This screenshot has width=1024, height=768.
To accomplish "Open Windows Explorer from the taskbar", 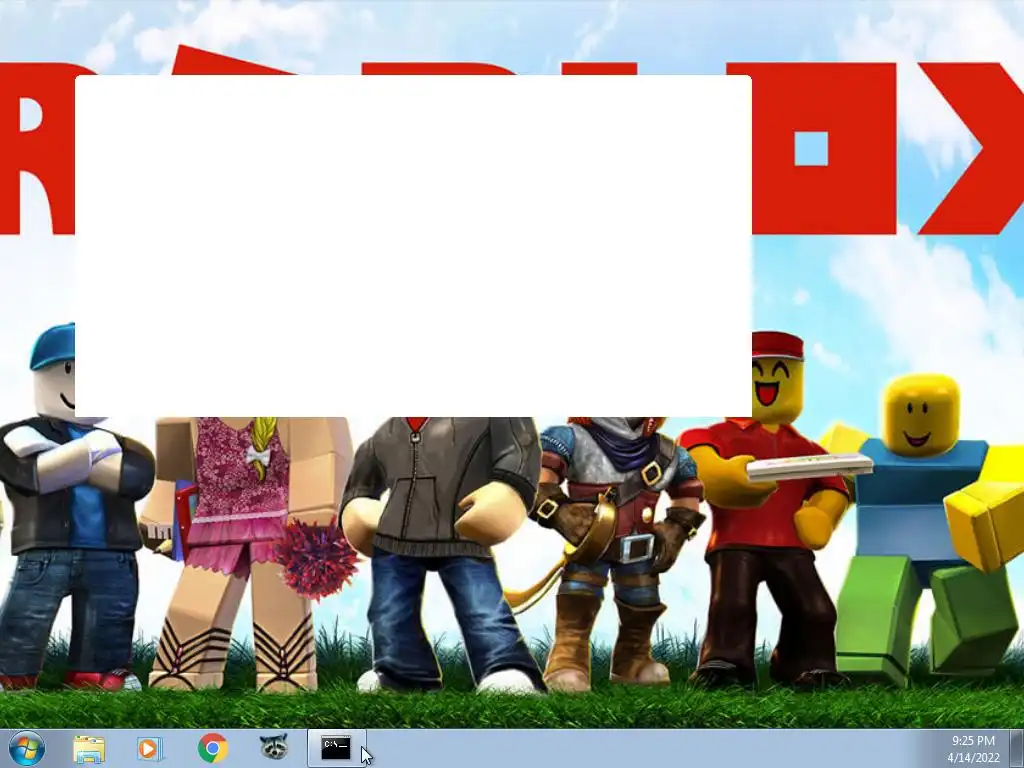I will [89, 748].
